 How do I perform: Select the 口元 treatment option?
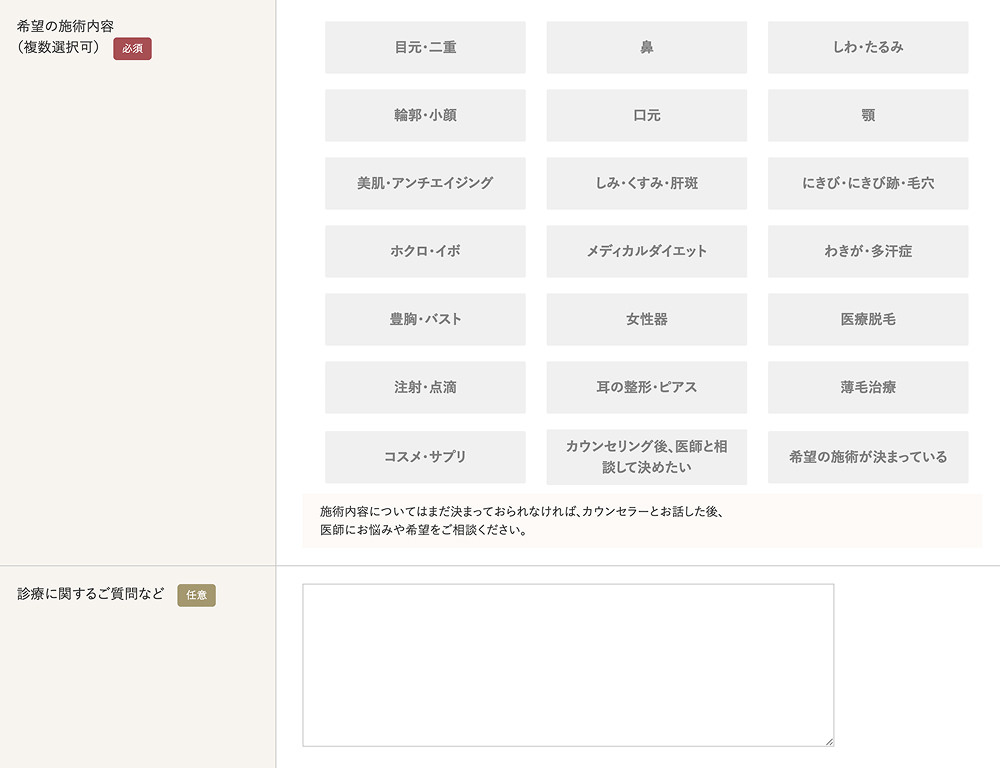pos(647,115)
